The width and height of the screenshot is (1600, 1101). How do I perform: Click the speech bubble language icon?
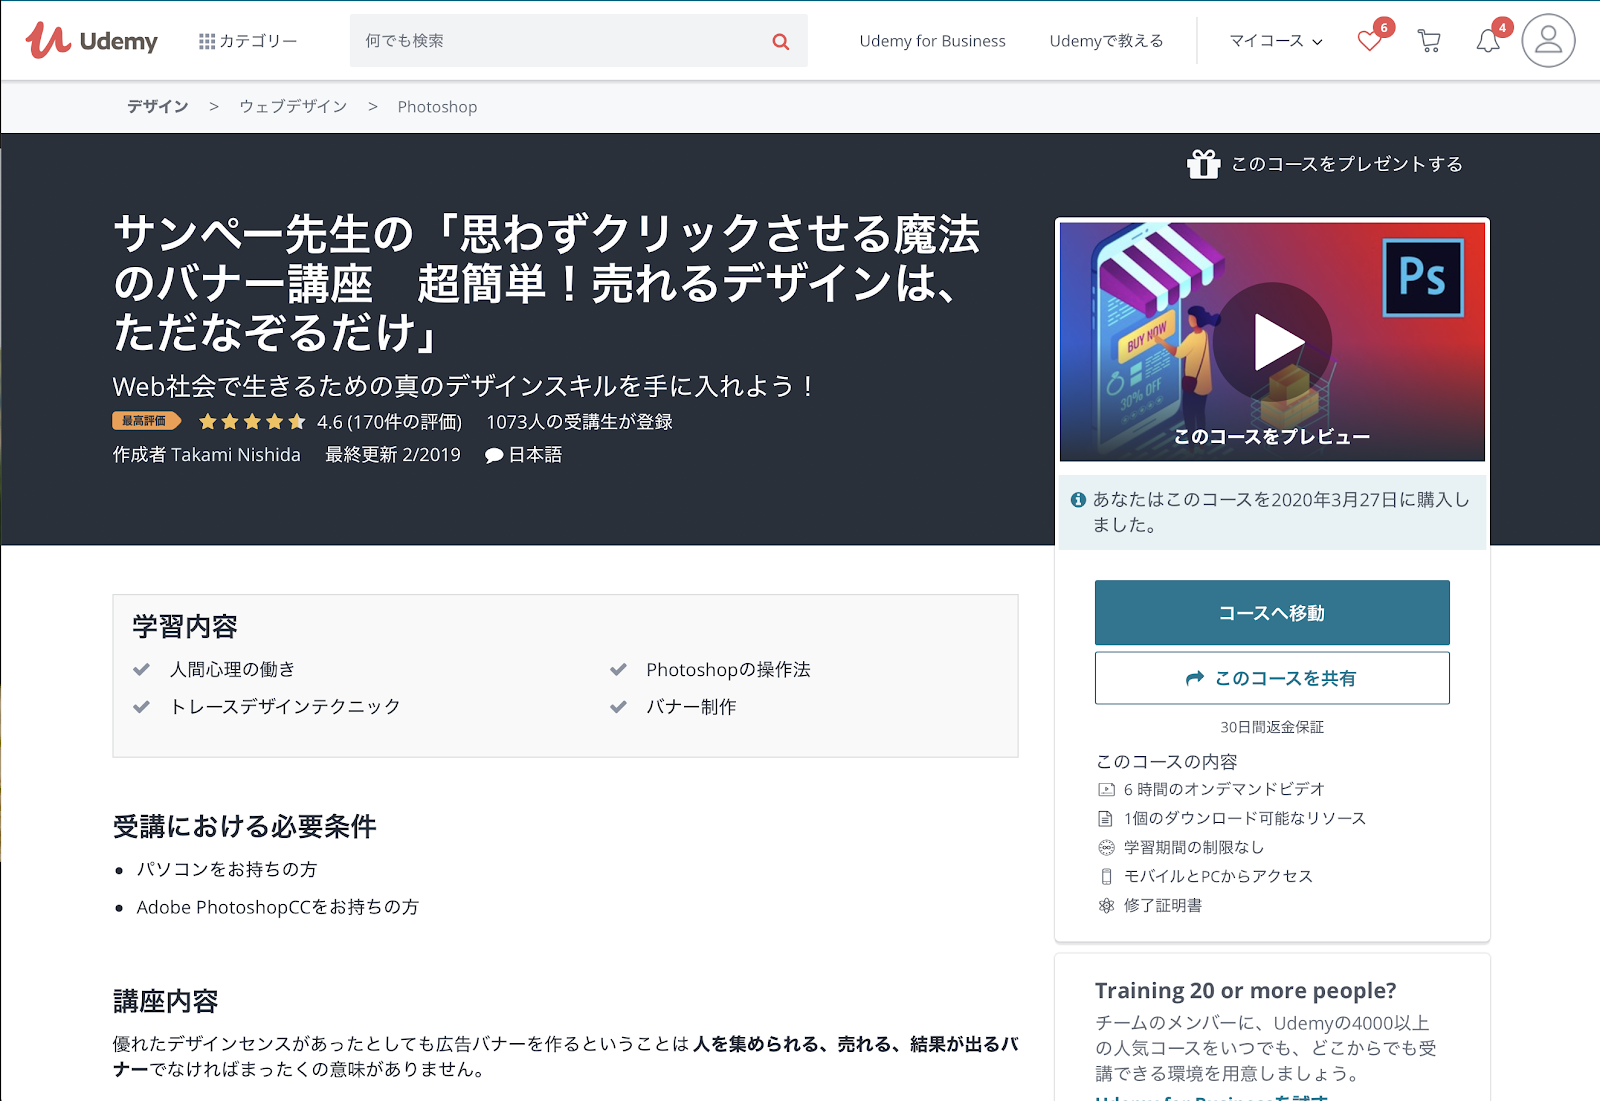coord(494,456)
